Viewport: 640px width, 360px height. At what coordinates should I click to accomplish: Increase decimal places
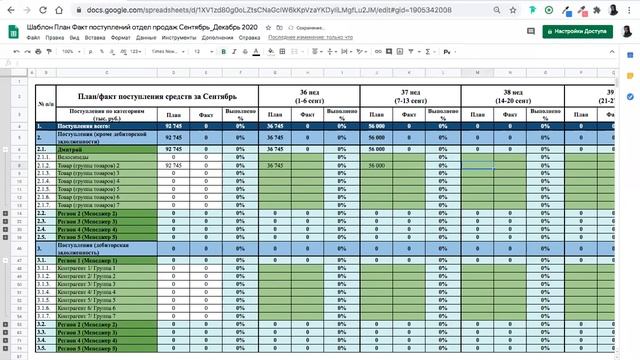tap(123, 52)
